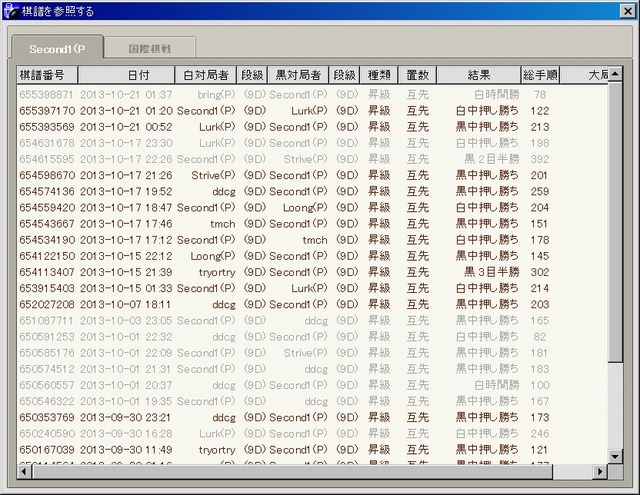Image resolution: width=640 pixels, height=495 pixels.
Task: Select game record 654113407
Action: [x=312, y=272]
